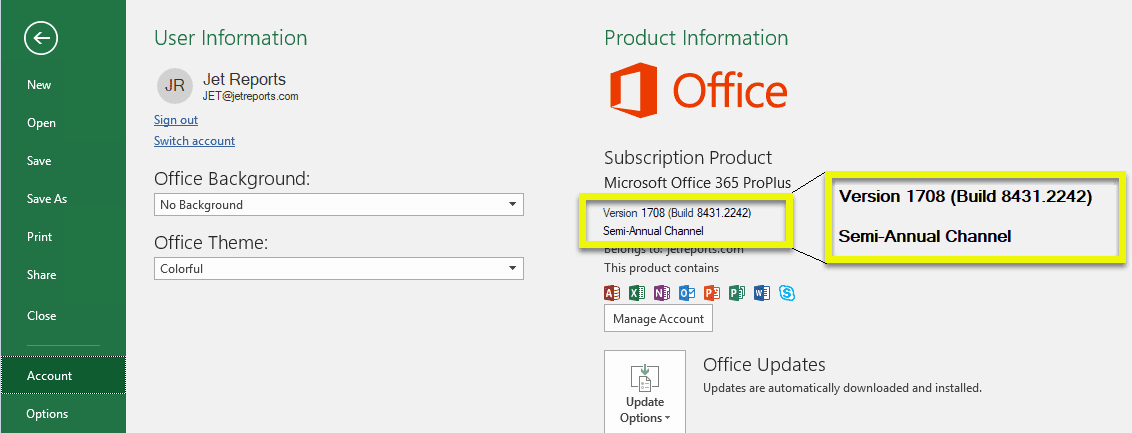Expand the Office Theme dropdown

pos(339,269)
